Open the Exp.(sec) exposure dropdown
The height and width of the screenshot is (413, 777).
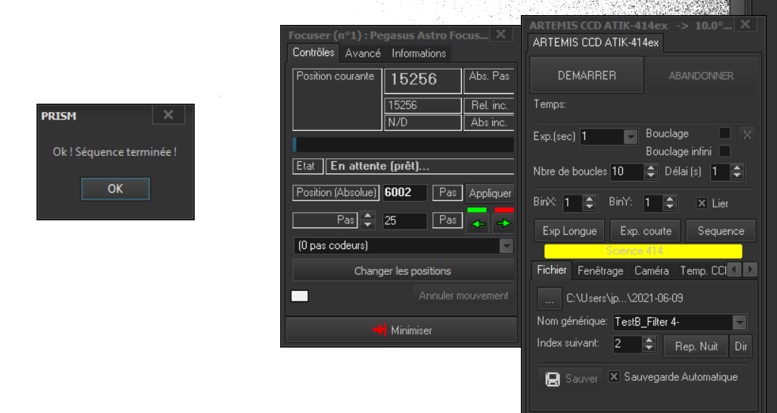coord(630,136)
